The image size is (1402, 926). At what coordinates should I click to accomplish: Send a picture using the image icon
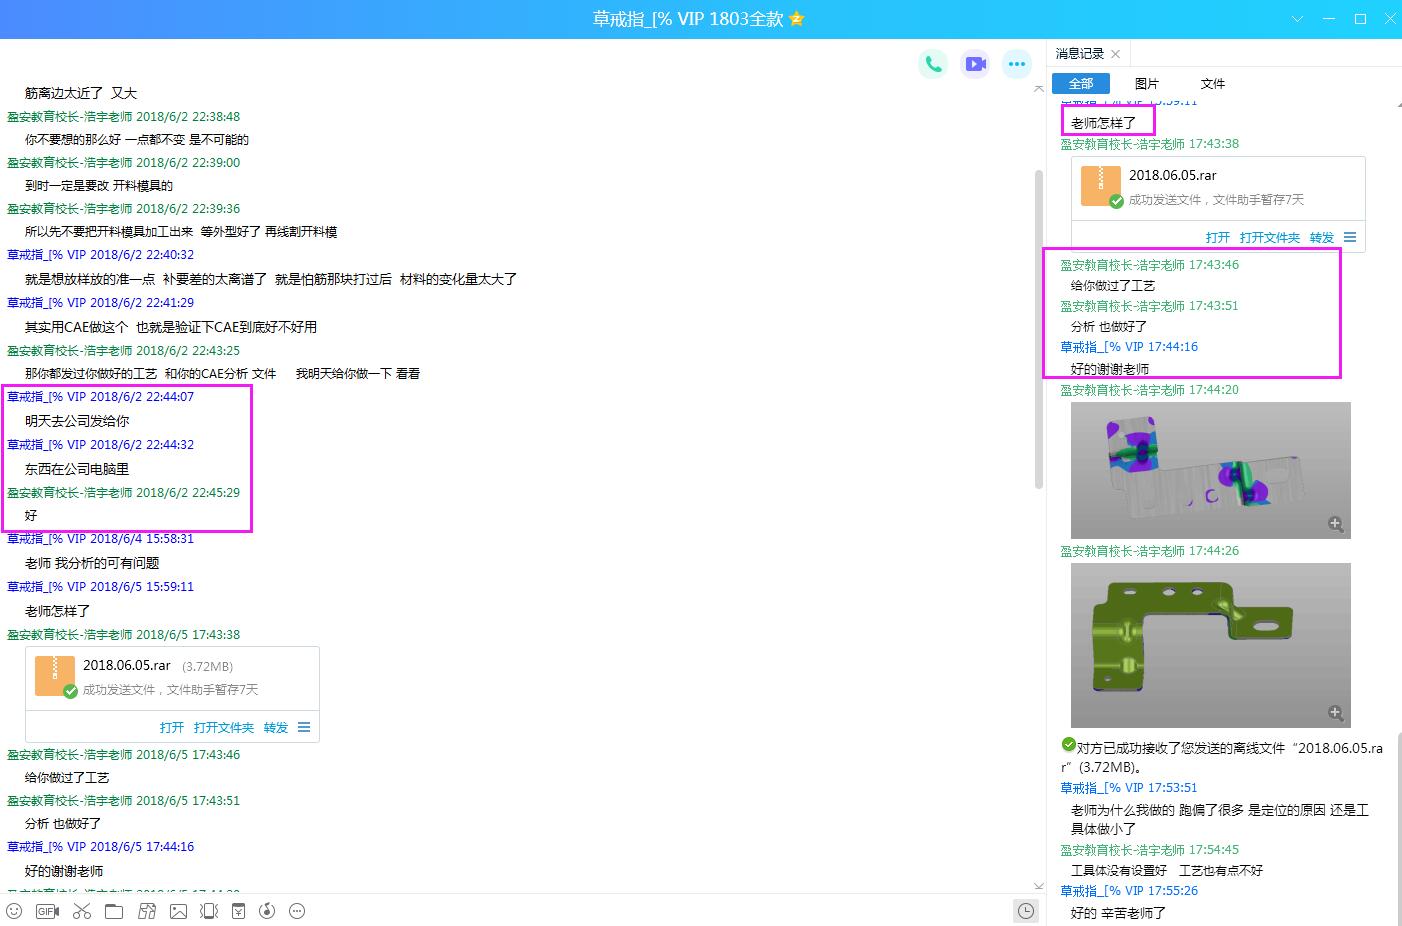(x=179, y=911)
